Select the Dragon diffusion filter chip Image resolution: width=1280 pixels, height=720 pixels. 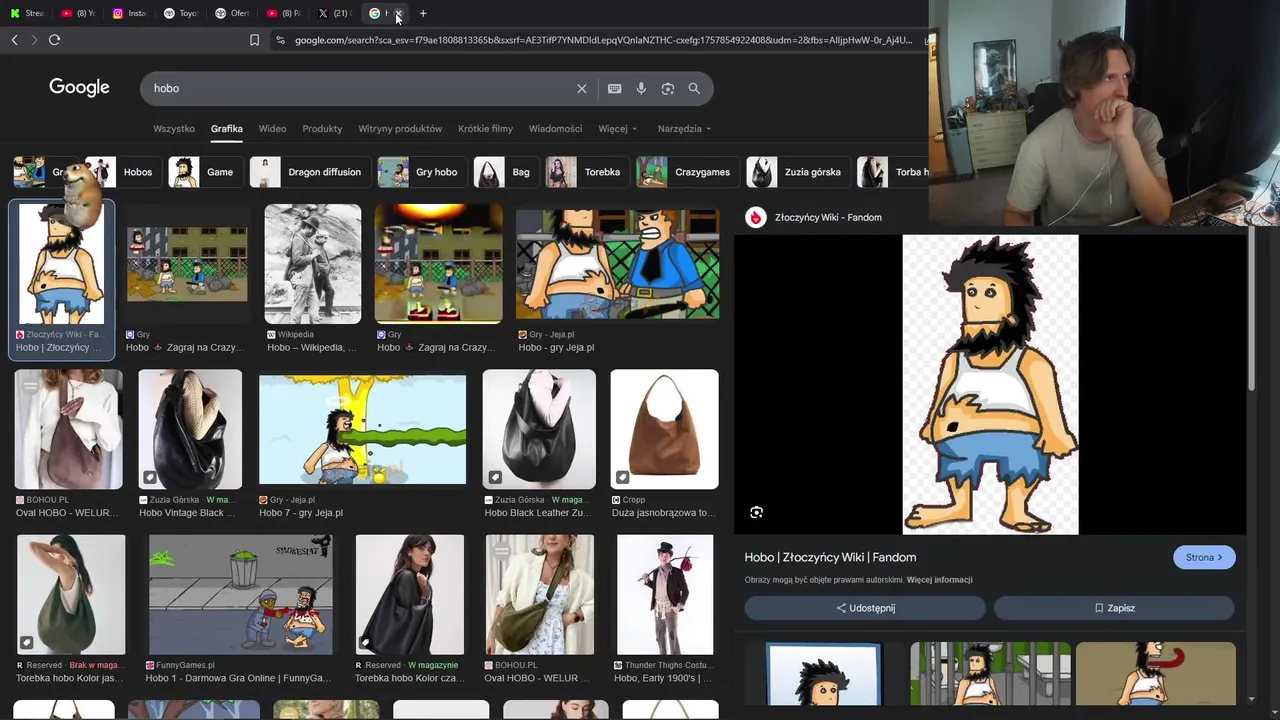pyautogui.click(x=309, y=172)
